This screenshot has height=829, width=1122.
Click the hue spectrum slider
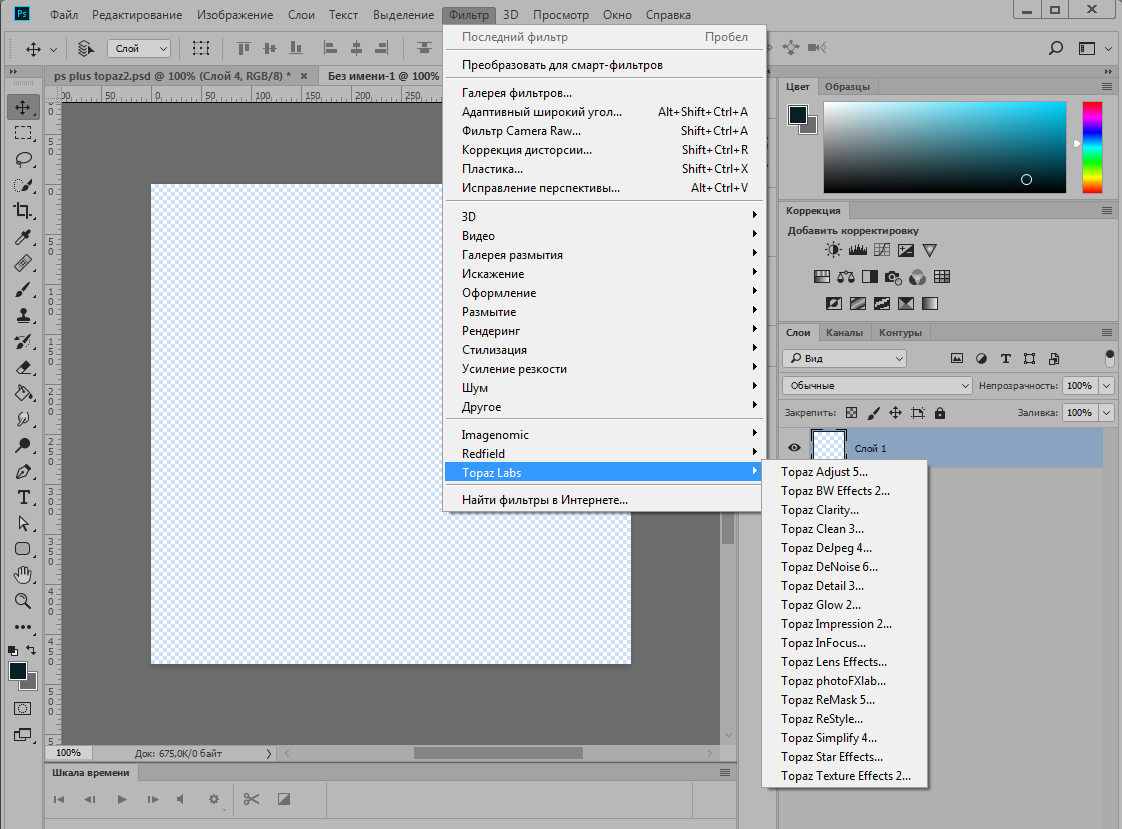(1092, 147)
